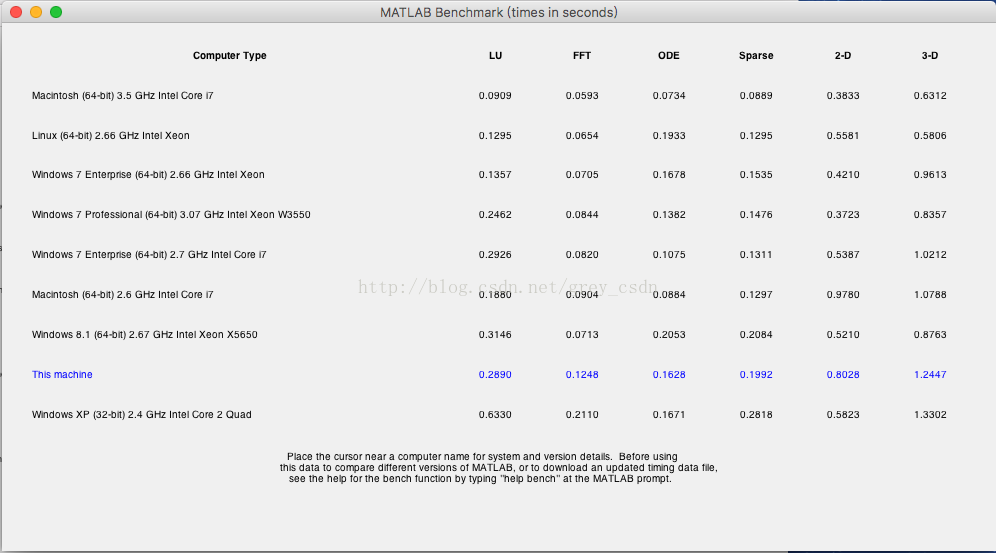Select 'Windows 8.1 (64-bit) 2.67 GHz Intel Xeon X5650'

coord(145,335)
